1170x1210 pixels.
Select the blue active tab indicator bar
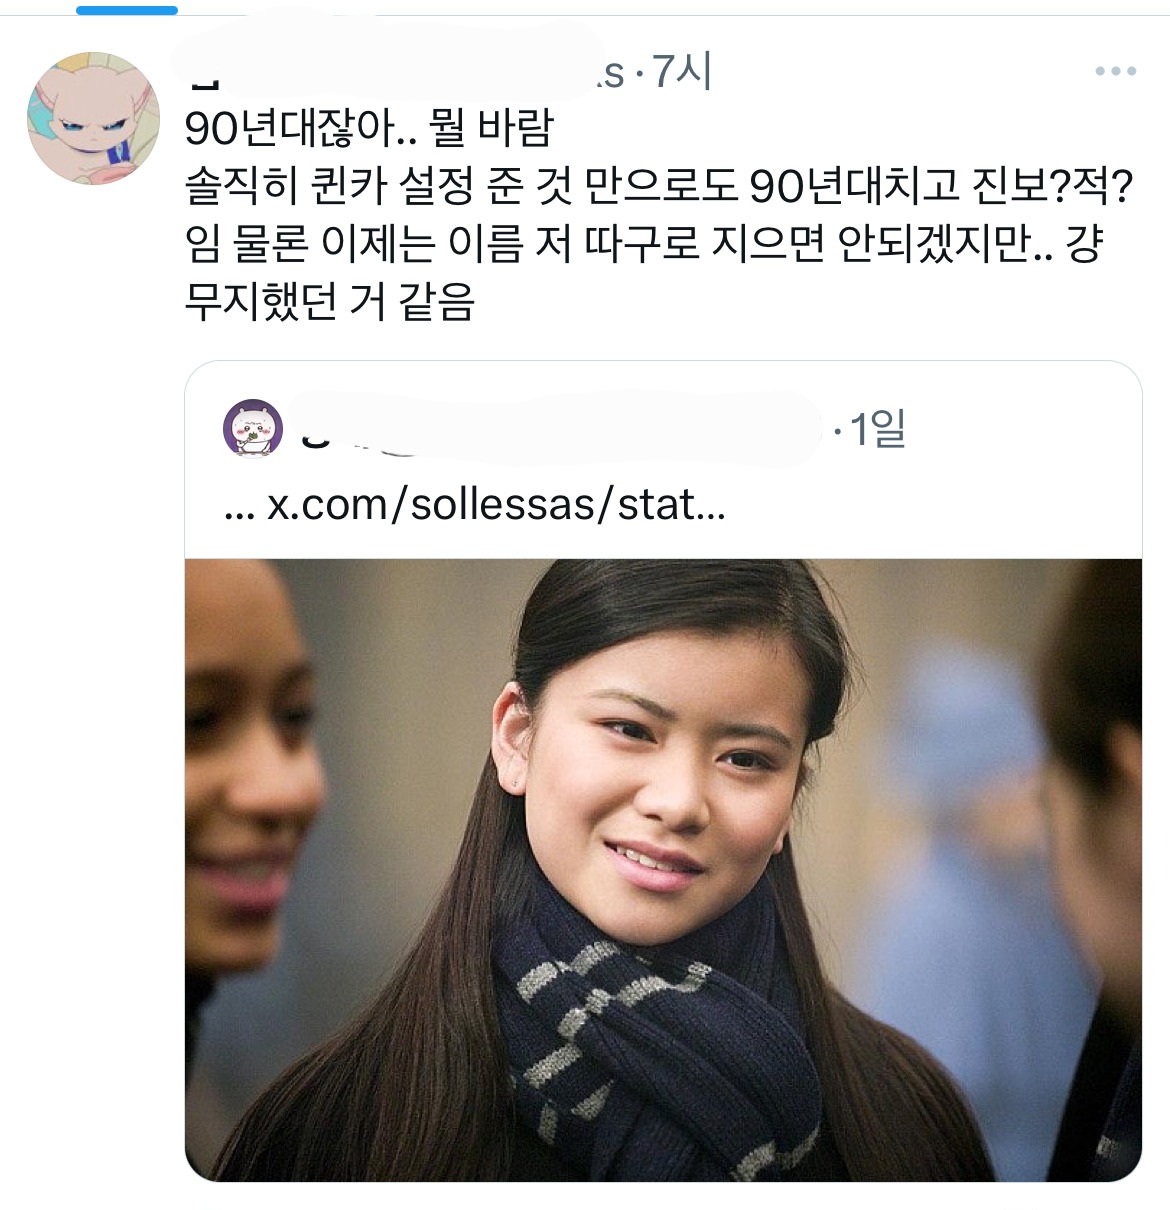tap(127, 10)
